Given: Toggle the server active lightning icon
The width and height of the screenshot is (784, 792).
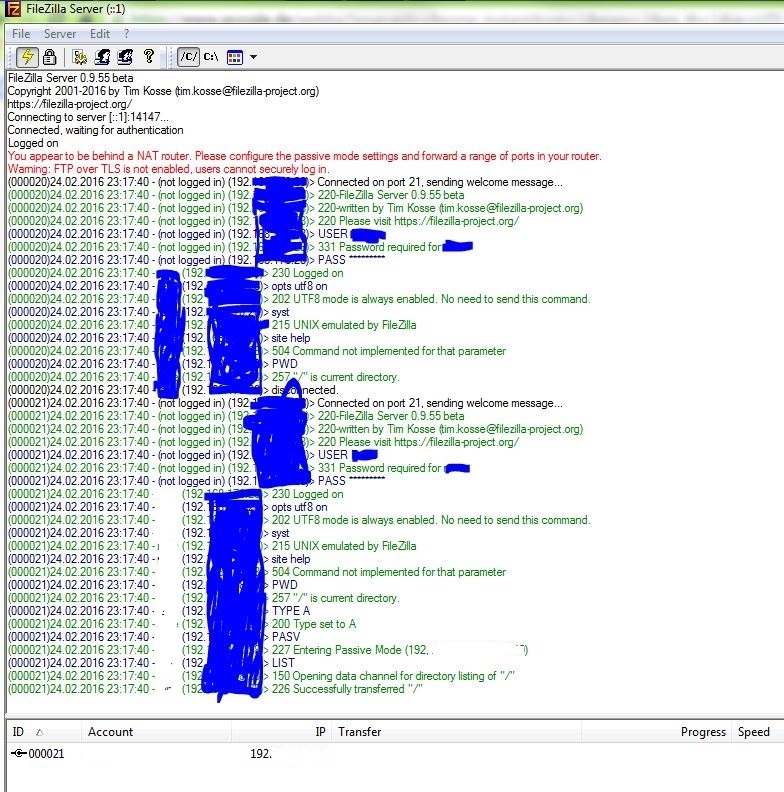Looking at the screenshot, I should [27, 57].
